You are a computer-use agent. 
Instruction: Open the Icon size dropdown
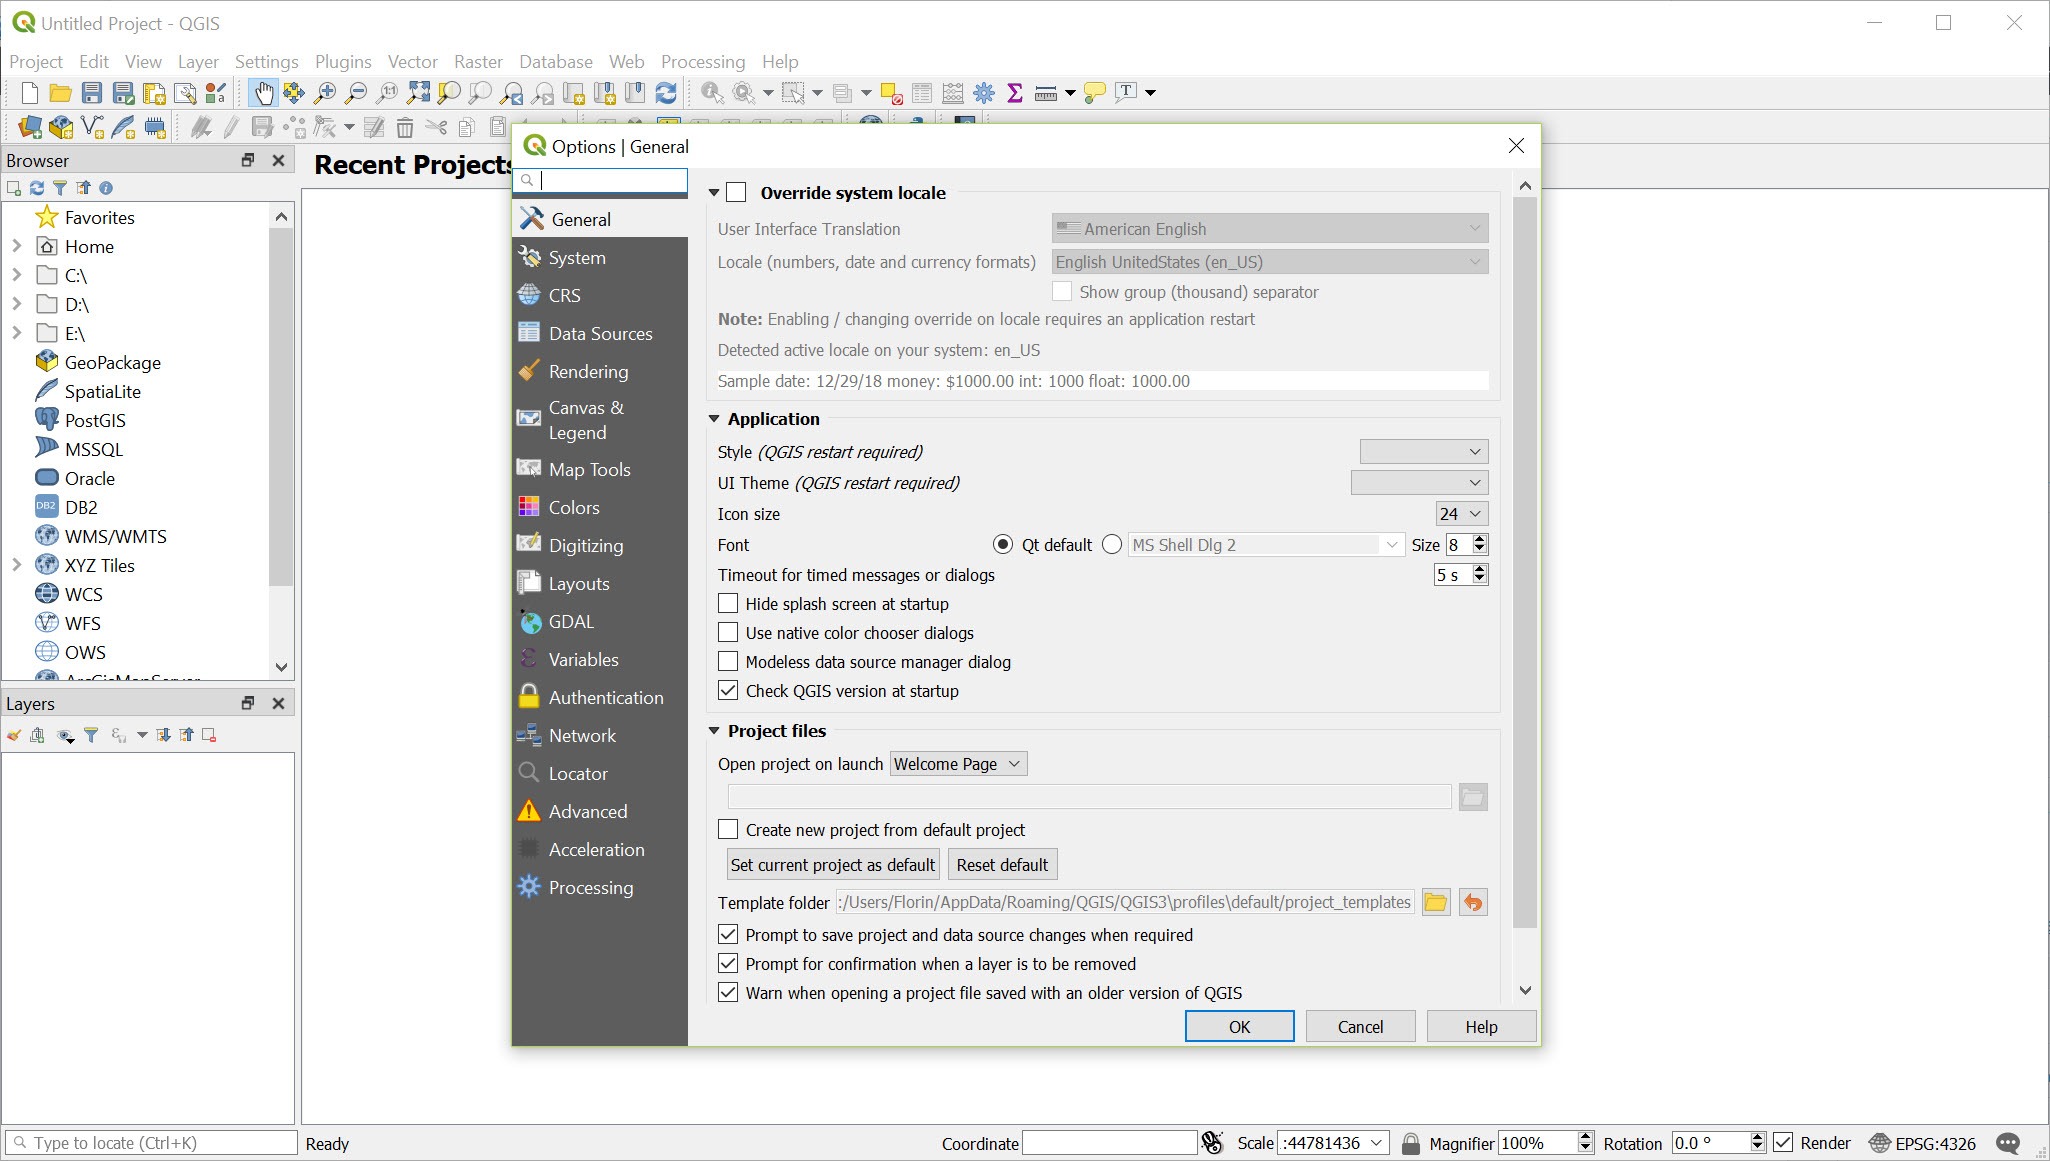click(1461, 514)
